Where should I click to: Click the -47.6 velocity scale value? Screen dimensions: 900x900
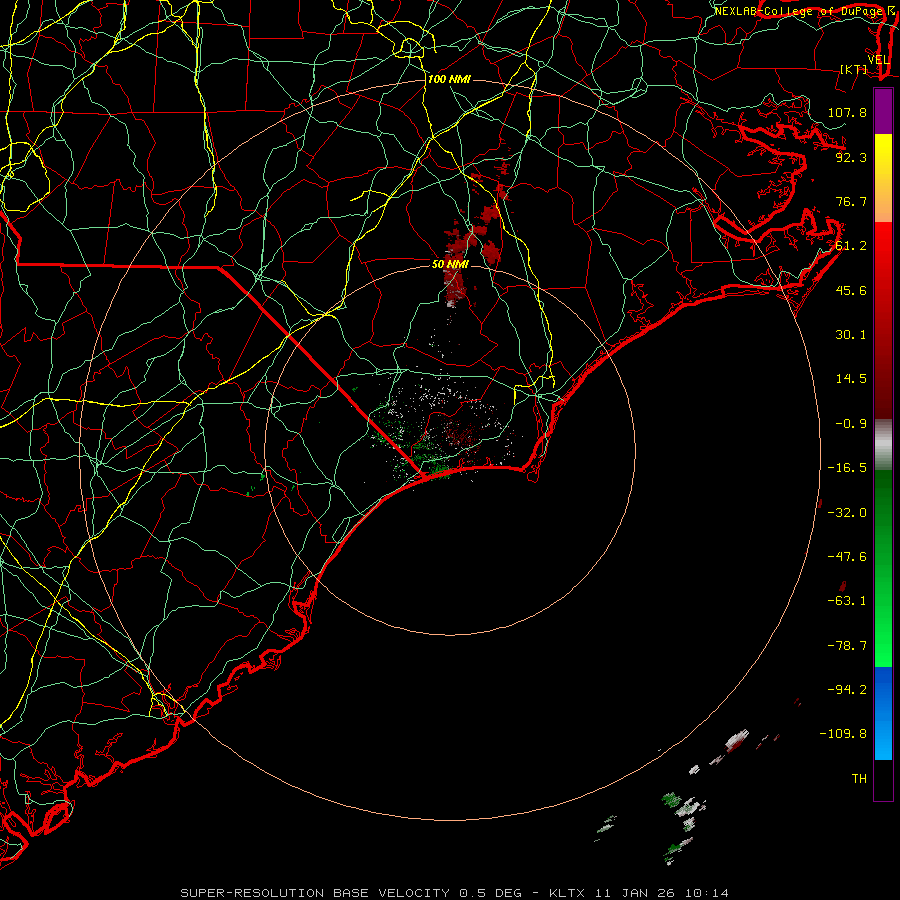(x=847, y=557)
